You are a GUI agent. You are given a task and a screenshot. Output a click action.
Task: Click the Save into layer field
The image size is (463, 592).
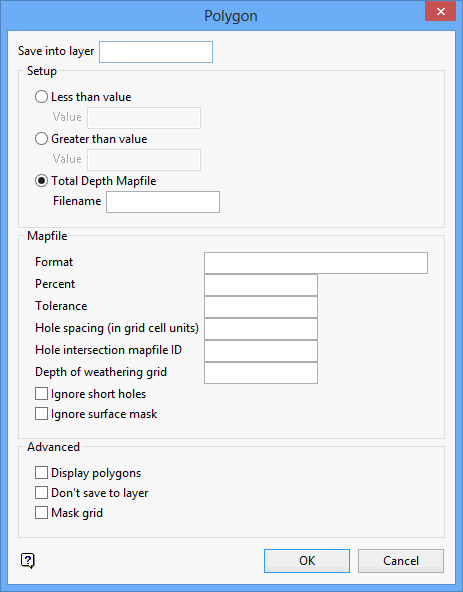click(x=156, y=52)
